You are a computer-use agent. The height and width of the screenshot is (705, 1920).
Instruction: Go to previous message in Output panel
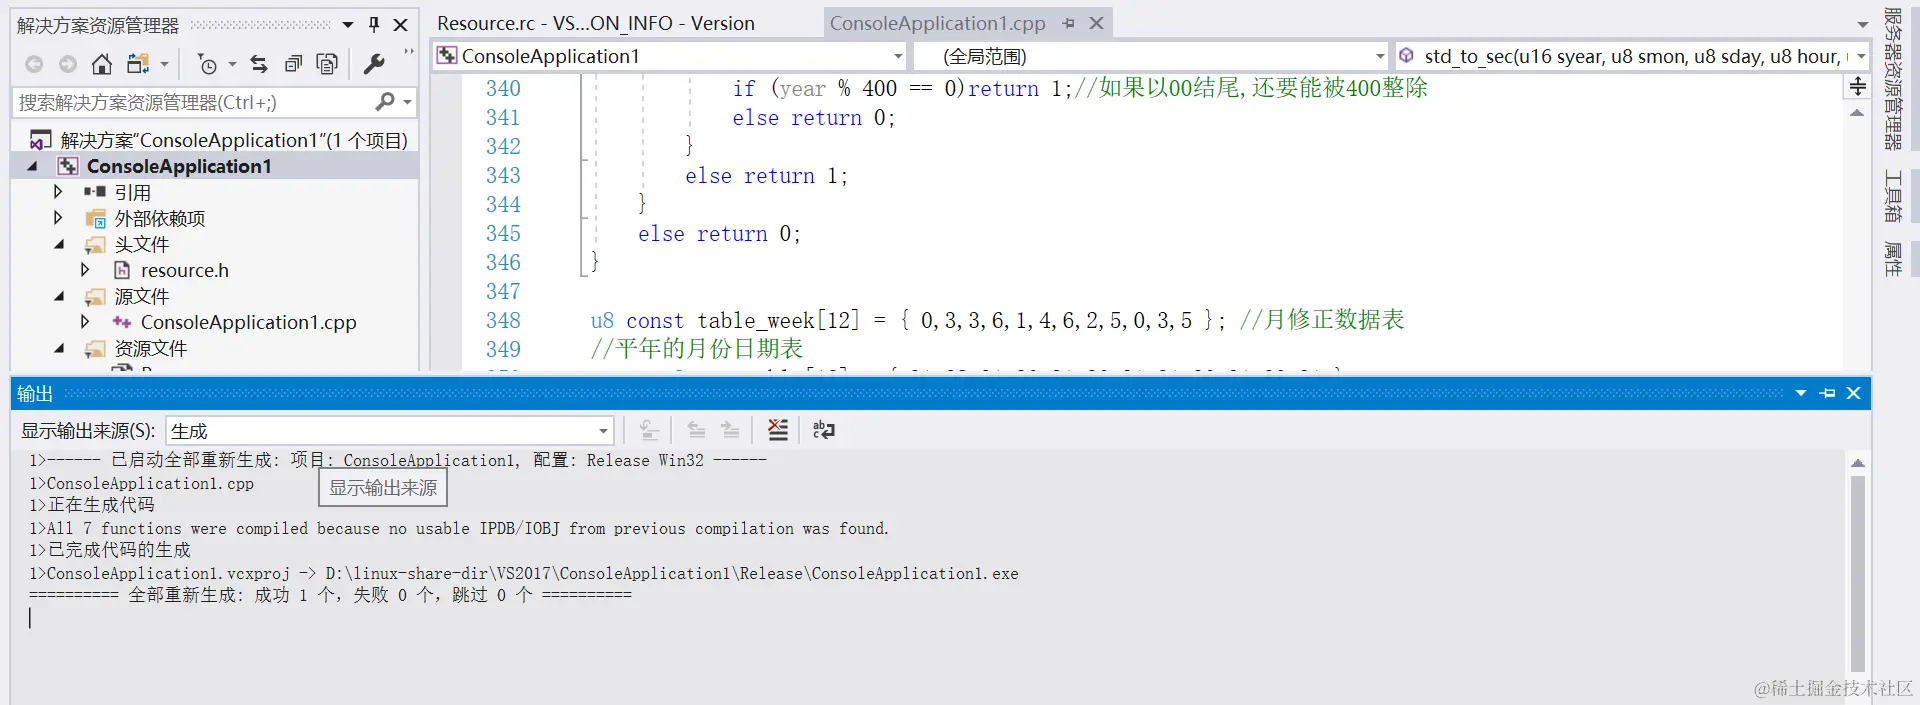(x=696, y=430)
